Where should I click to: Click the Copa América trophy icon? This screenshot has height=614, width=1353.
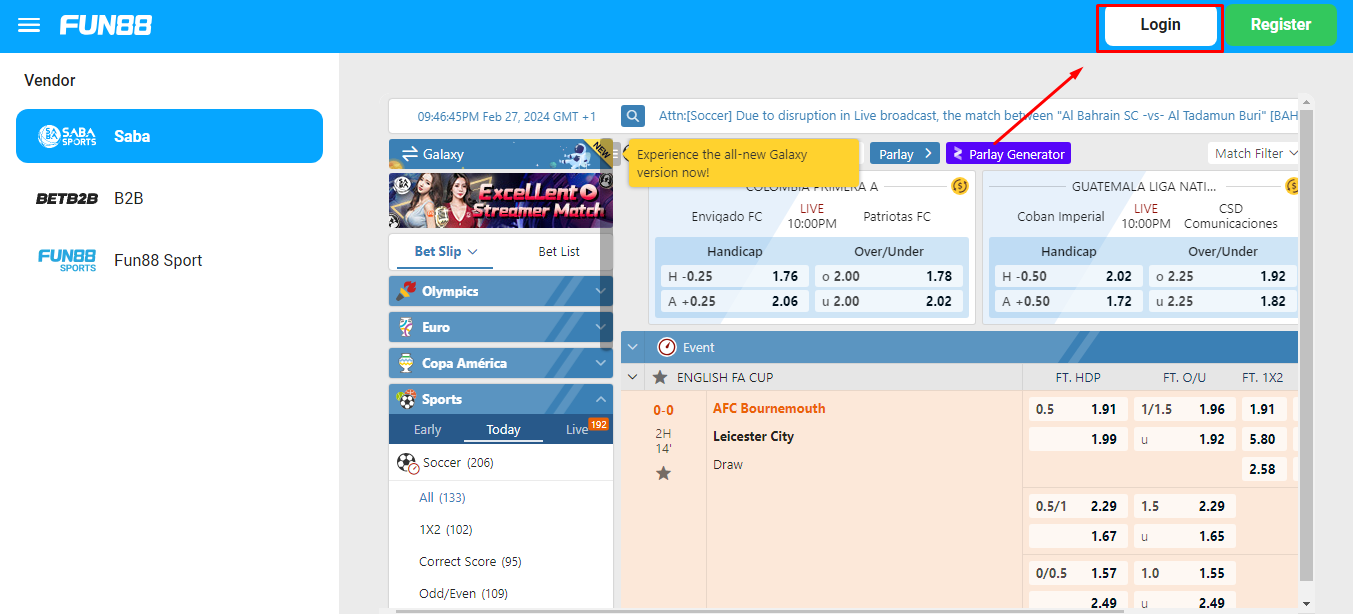[406, 363]
